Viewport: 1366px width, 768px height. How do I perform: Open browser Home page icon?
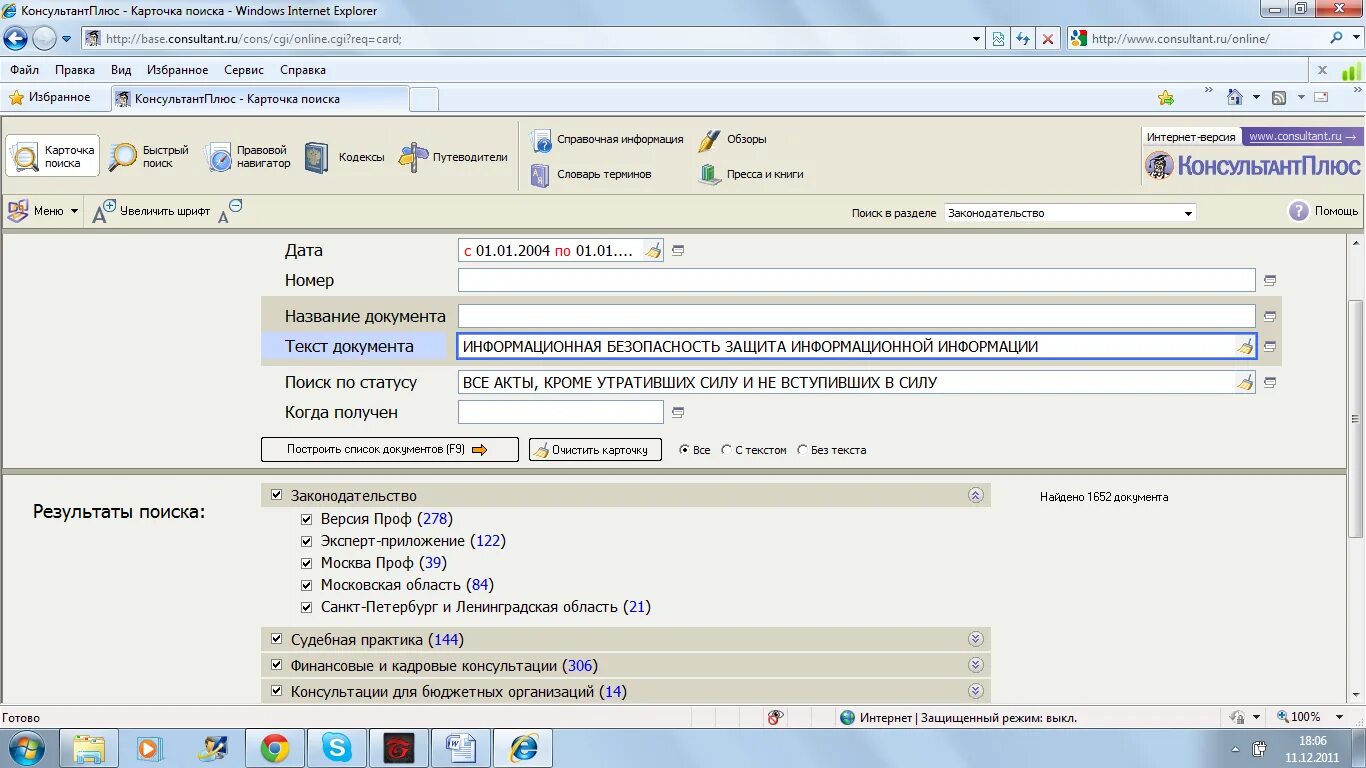(1235, 97)
